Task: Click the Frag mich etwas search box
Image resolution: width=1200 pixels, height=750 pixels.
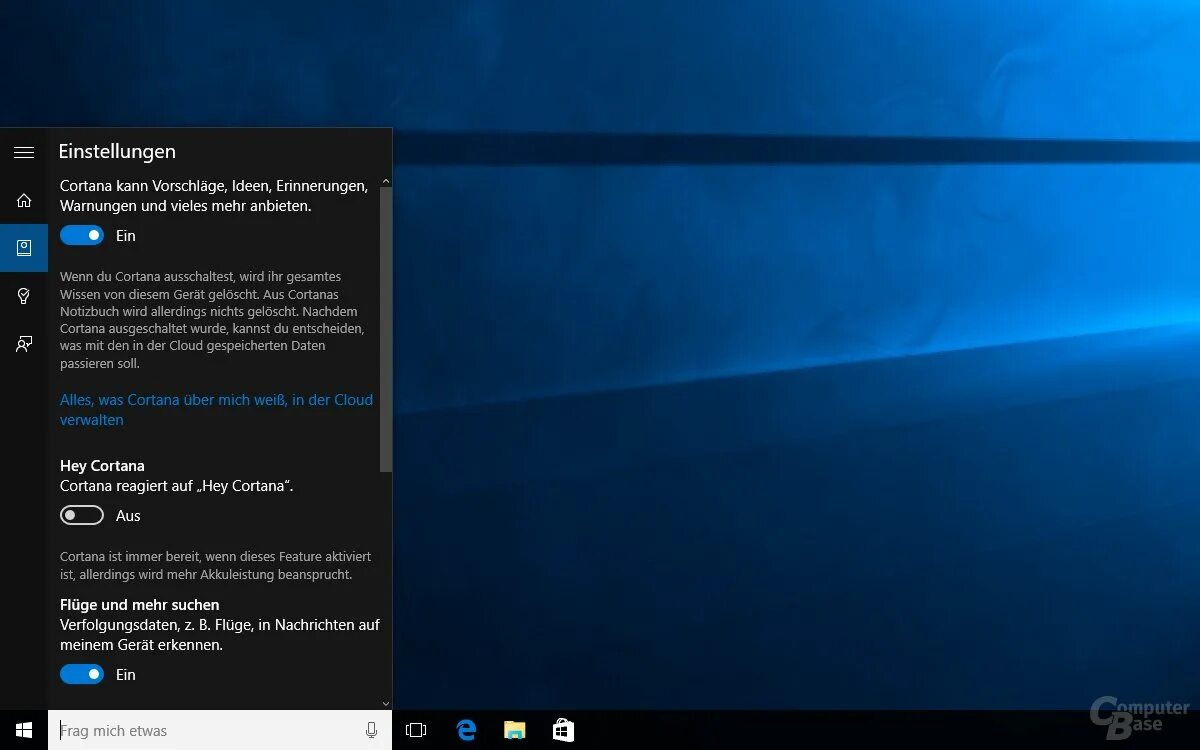Action: click(220, 730)
